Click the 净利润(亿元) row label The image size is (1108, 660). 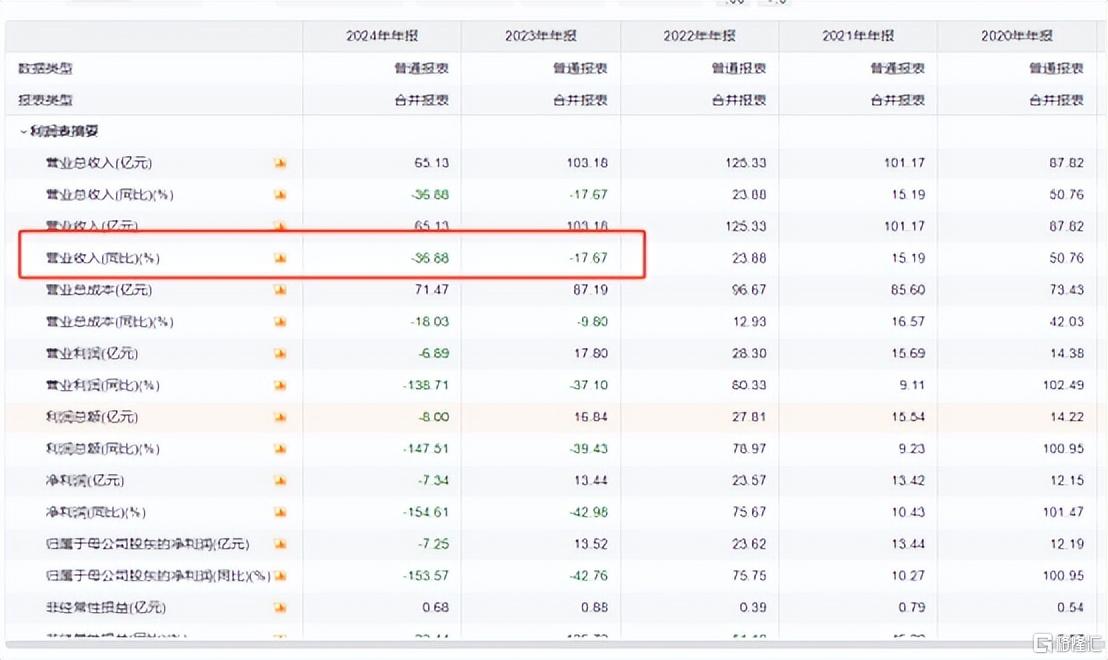(x=85, y=481)
